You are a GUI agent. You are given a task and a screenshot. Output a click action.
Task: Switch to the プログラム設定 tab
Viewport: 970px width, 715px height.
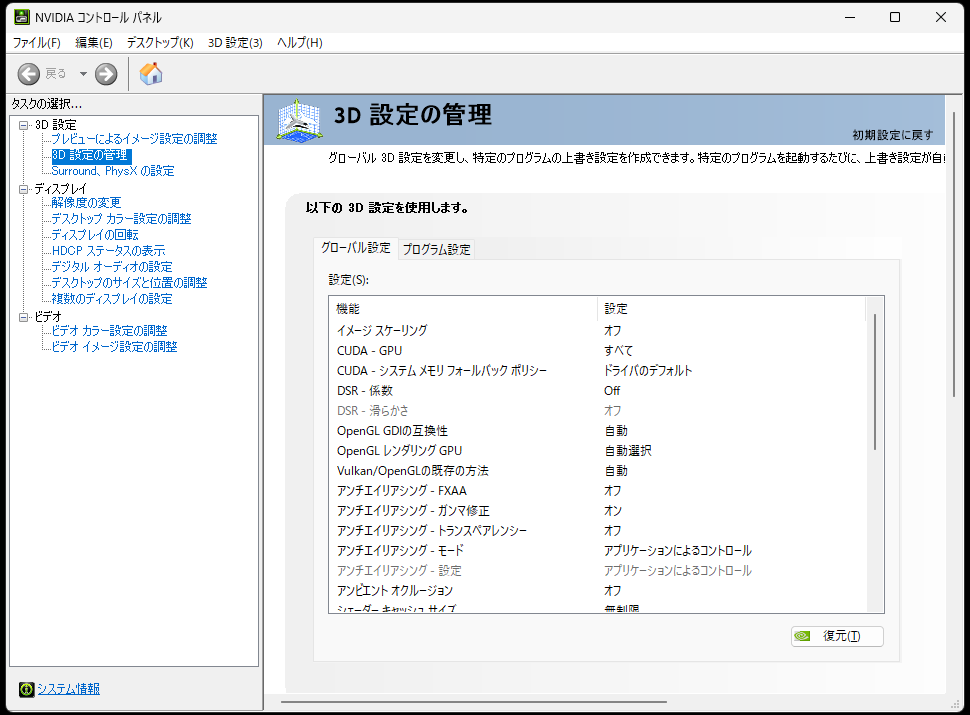point(436,249)
